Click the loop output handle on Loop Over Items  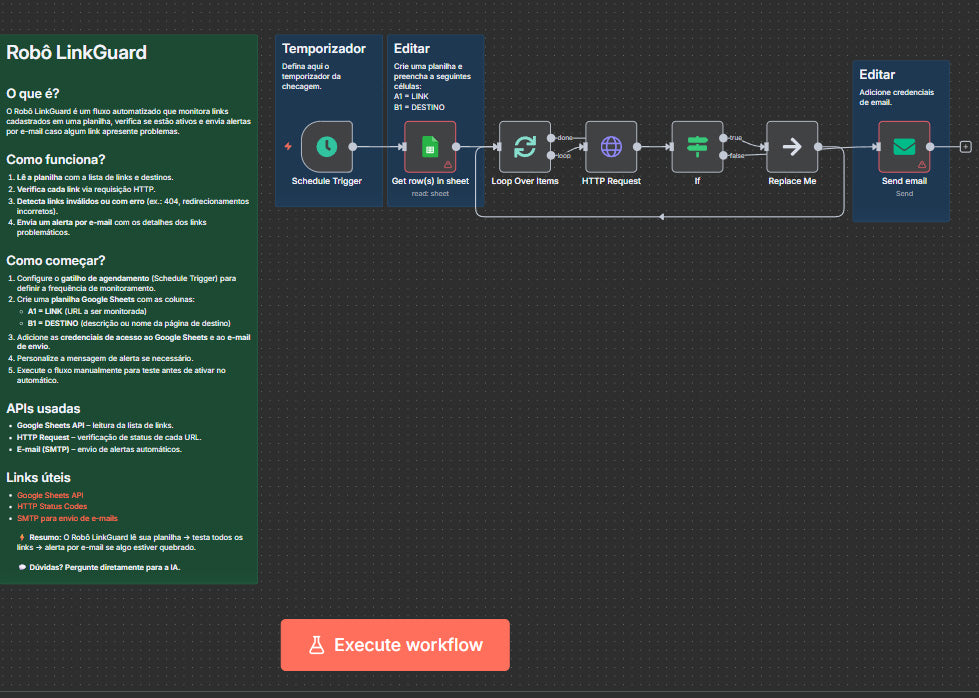coord(552,156)
